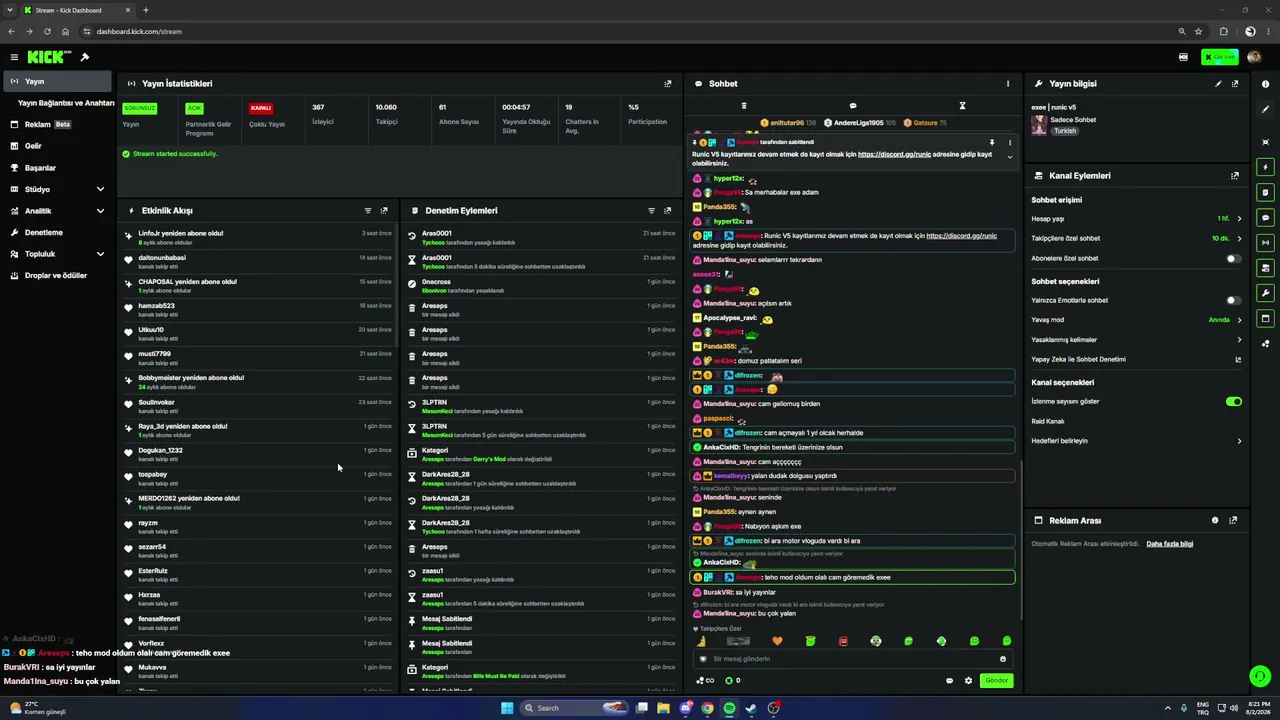The width and height of the screenshot is (1280, 720).
Task: Open Yasaklanmış kelimeler chevron
Action: [1239, 340]
